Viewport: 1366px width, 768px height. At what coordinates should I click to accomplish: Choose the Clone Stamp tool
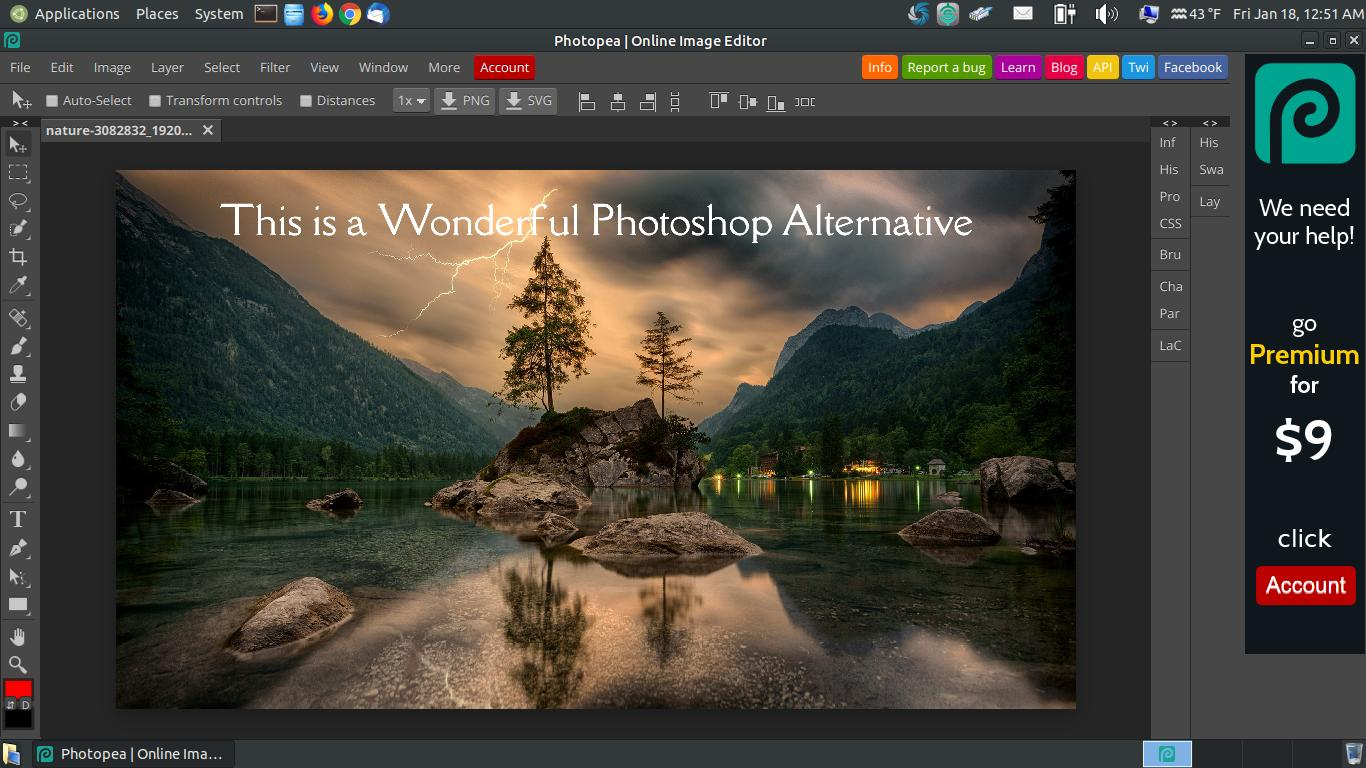18,373
